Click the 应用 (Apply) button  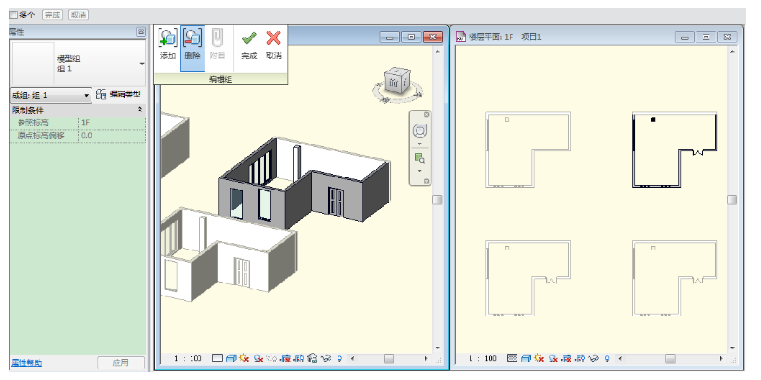click(x=121, y=363)
